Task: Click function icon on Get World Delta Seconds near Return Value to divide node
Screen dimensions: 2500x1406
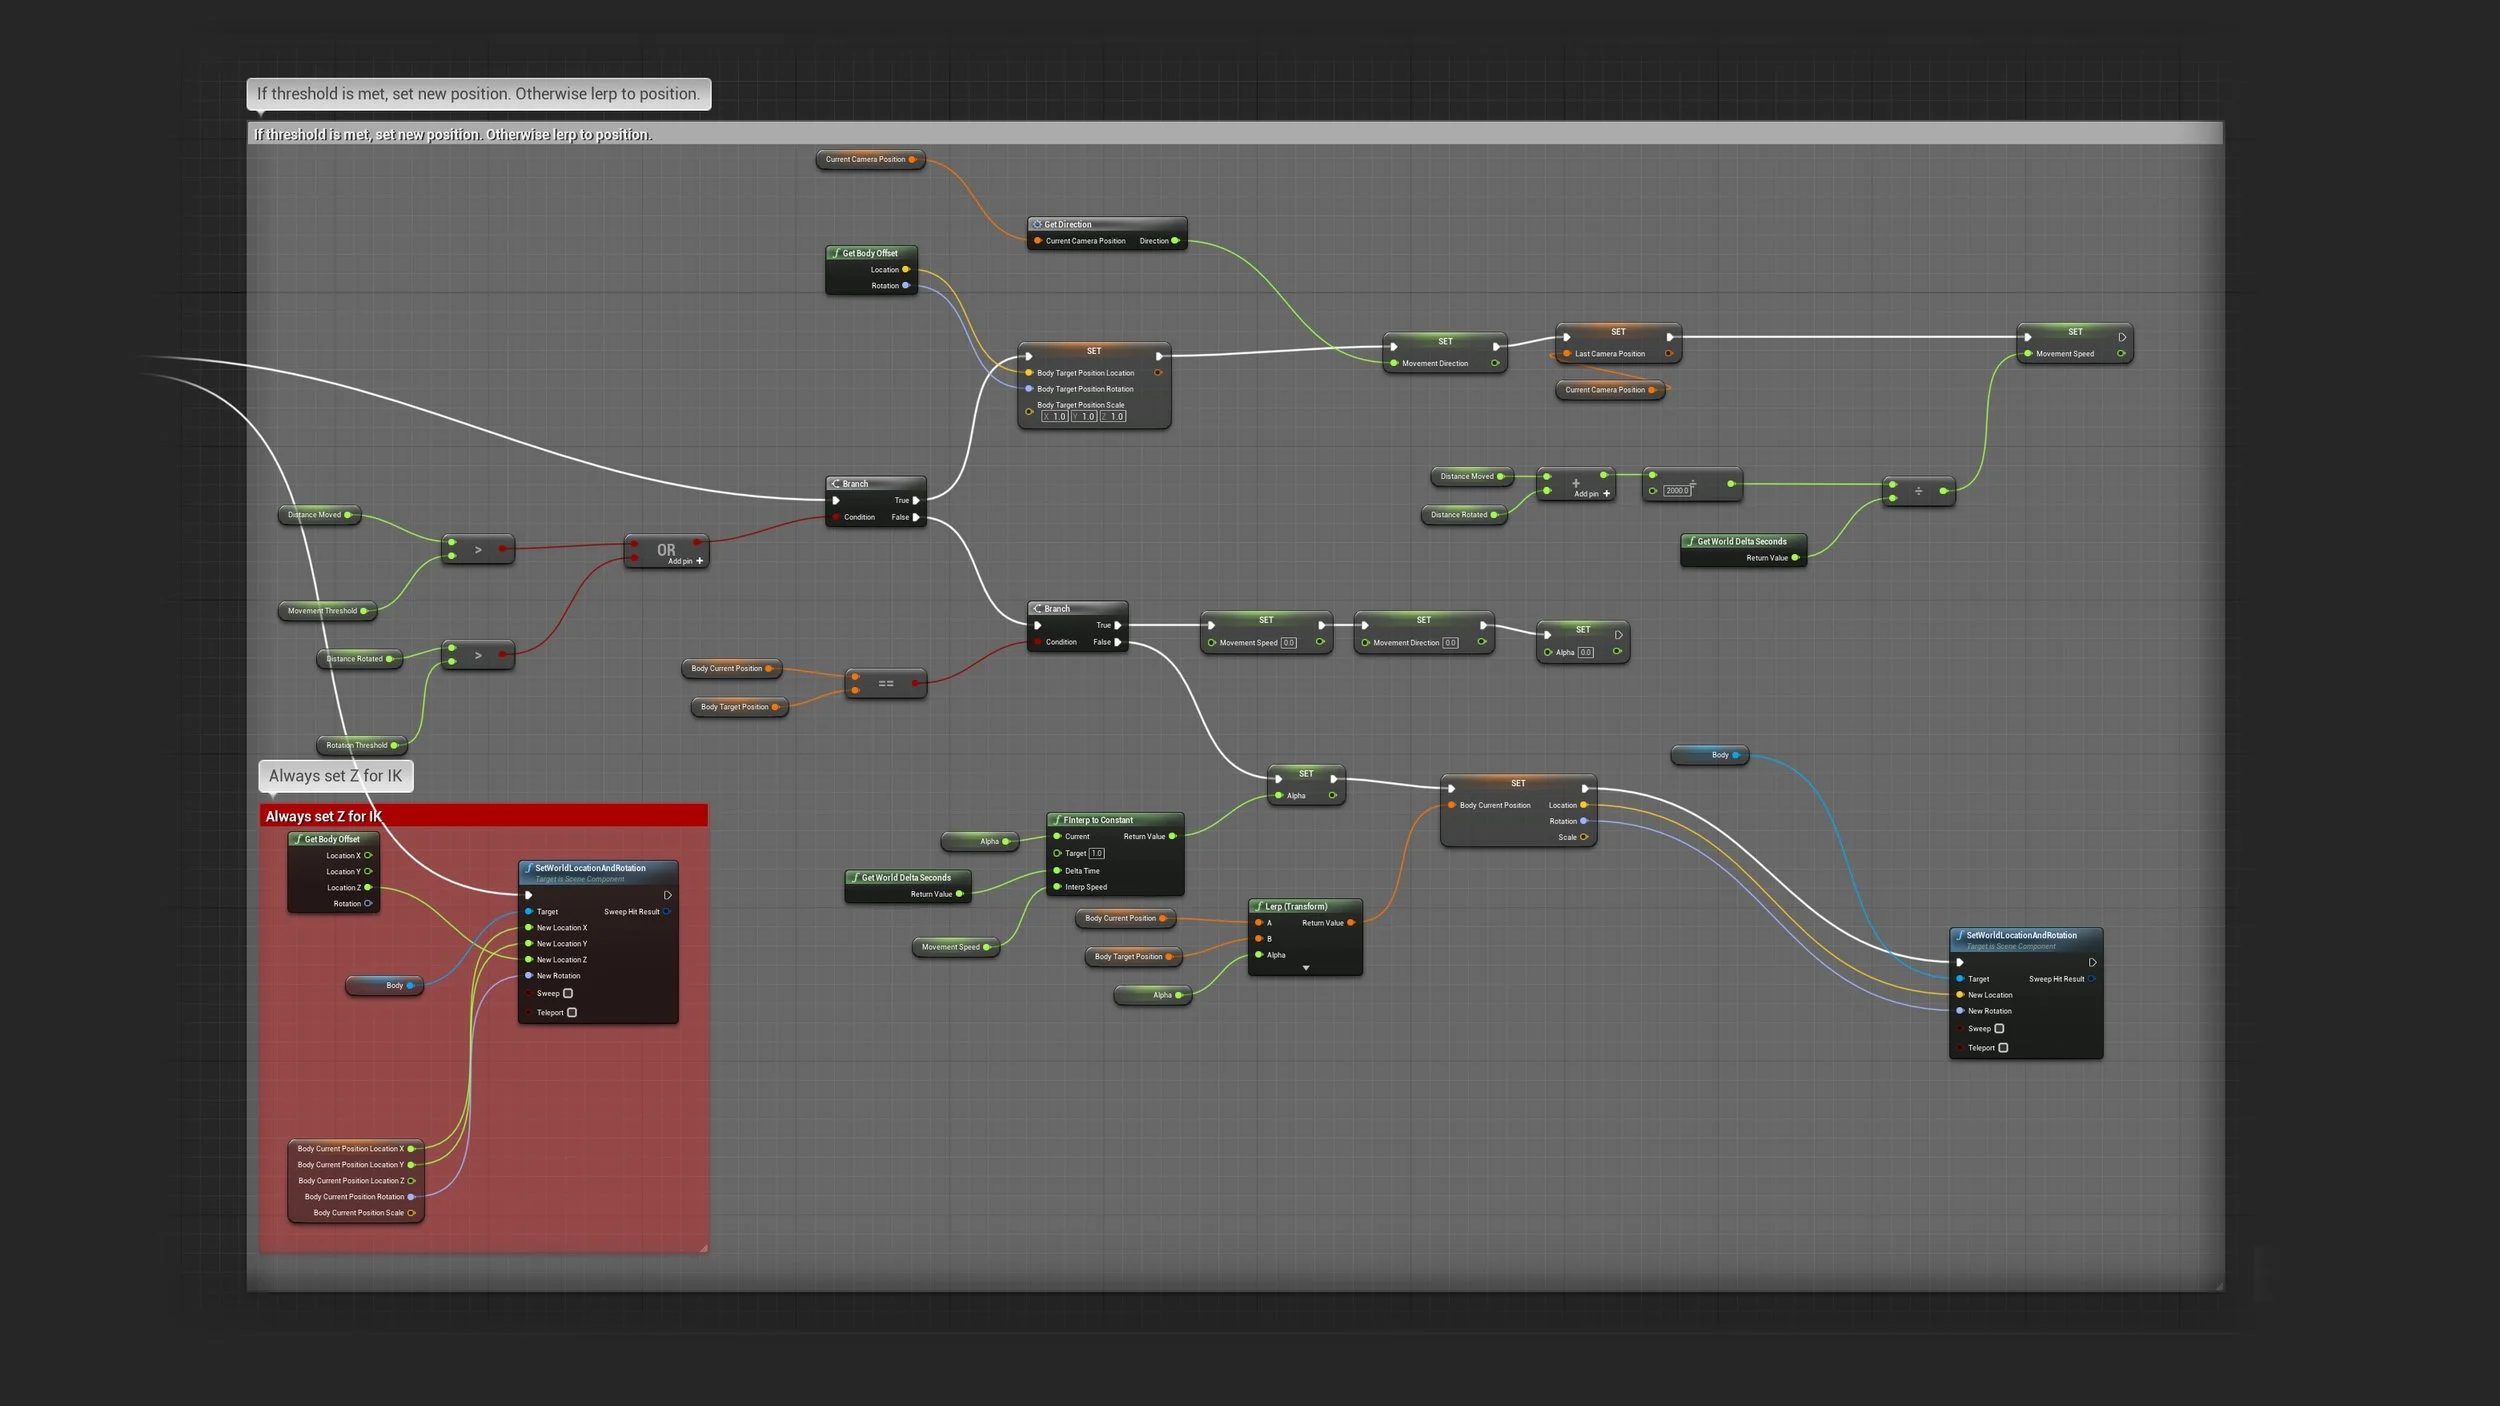Action: pyautogui.click(x=1691, y=542)
